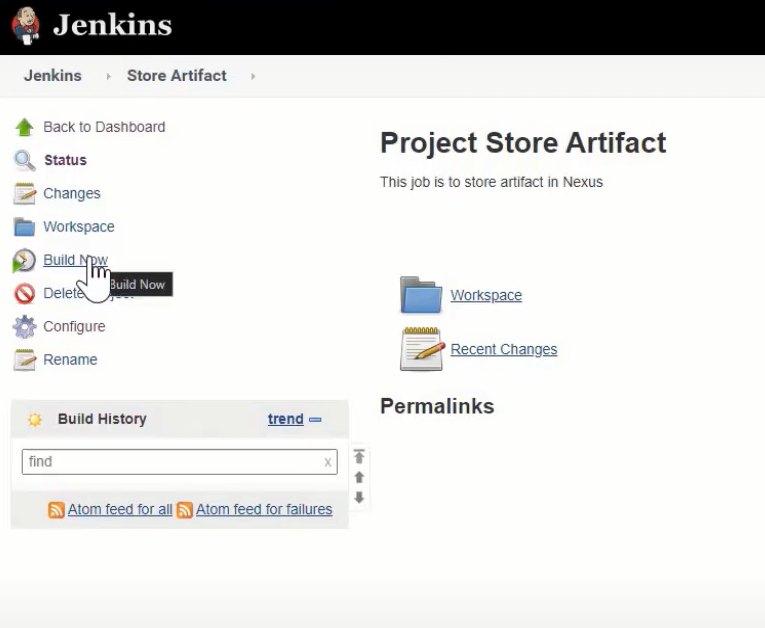This screenshot has height=628, width=765.
Task: Open the Rename link
Action: coord(70,360)
